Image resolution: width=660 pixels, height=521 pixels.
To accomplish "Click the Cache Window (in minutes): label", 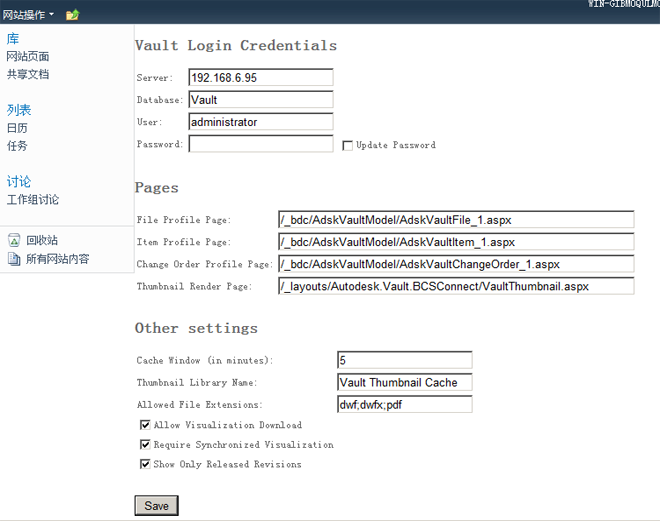I will coord(205,361).
